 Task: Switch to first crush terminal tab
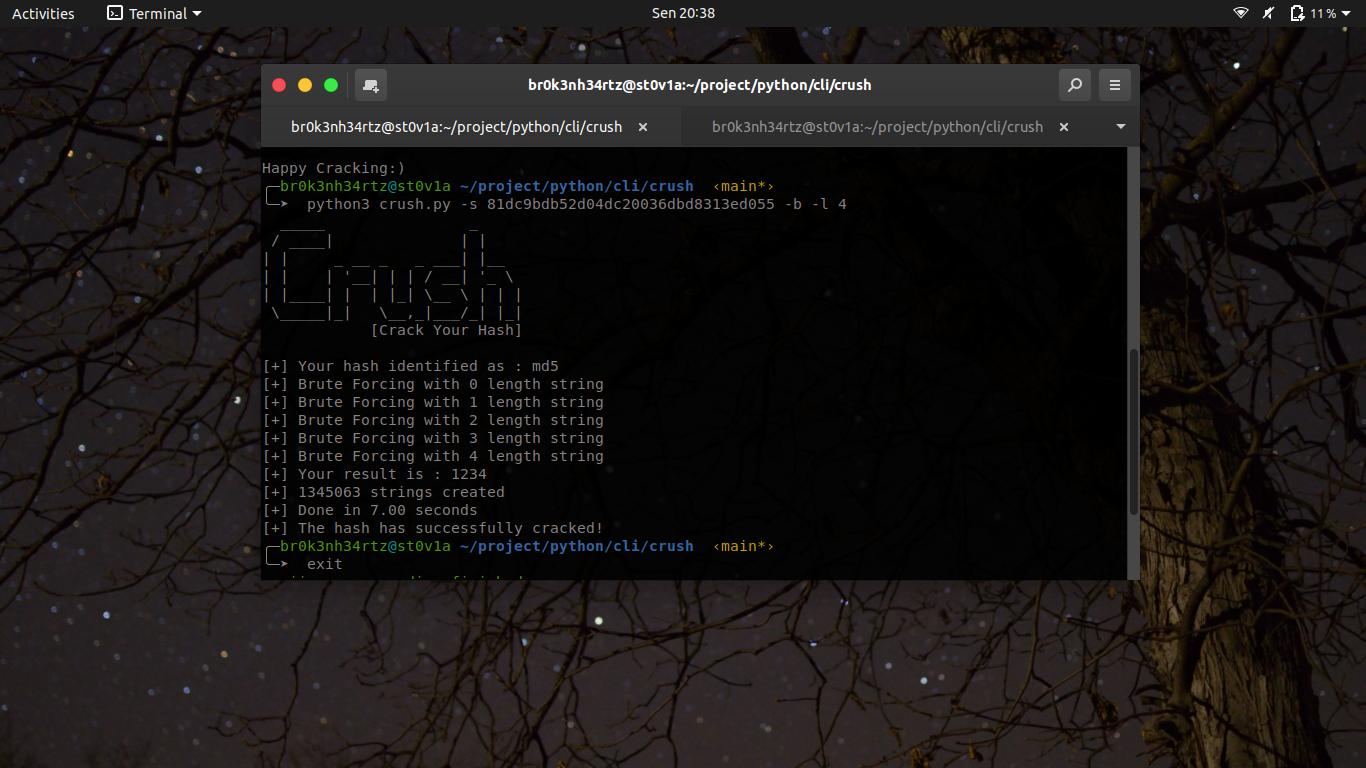point(456,127)
